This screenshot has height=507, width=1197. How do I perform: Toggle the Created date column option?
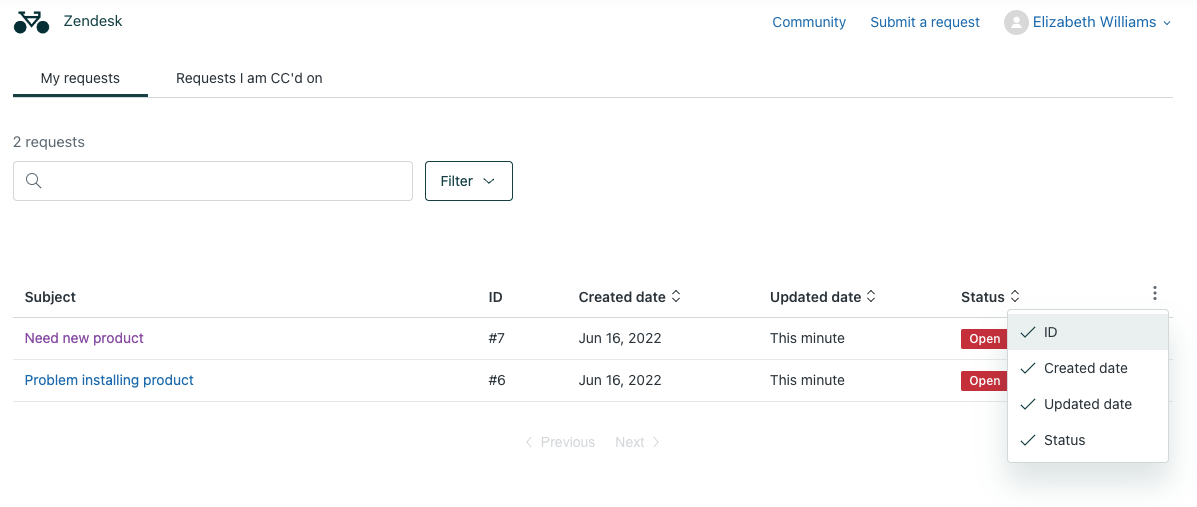pos(1087,368)
